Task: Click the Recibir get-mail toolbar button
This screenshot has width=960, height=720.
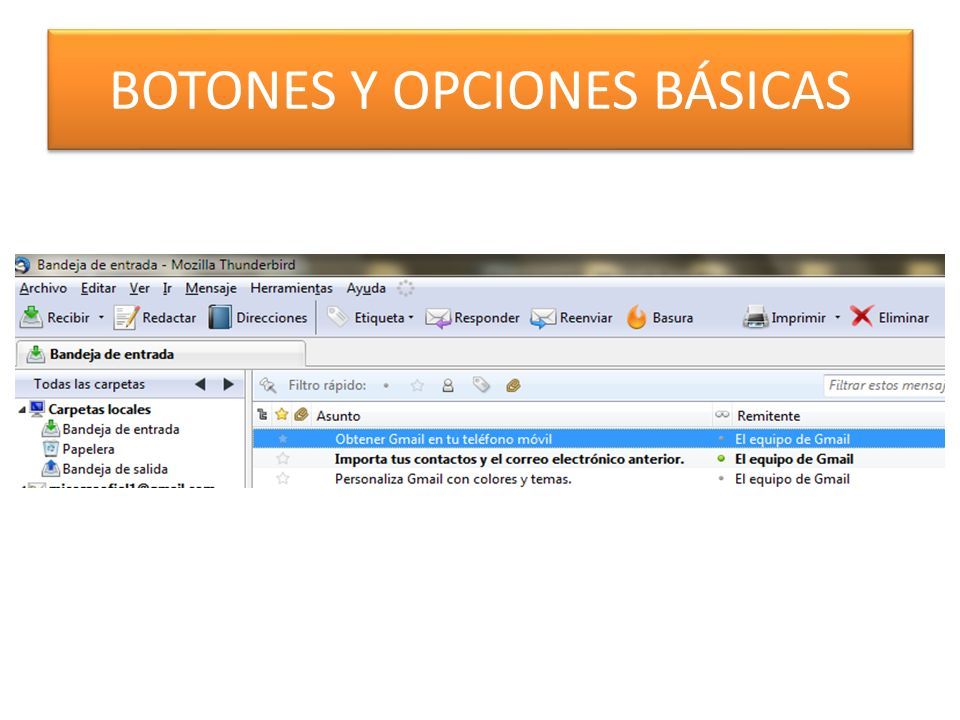Action: 55,317
